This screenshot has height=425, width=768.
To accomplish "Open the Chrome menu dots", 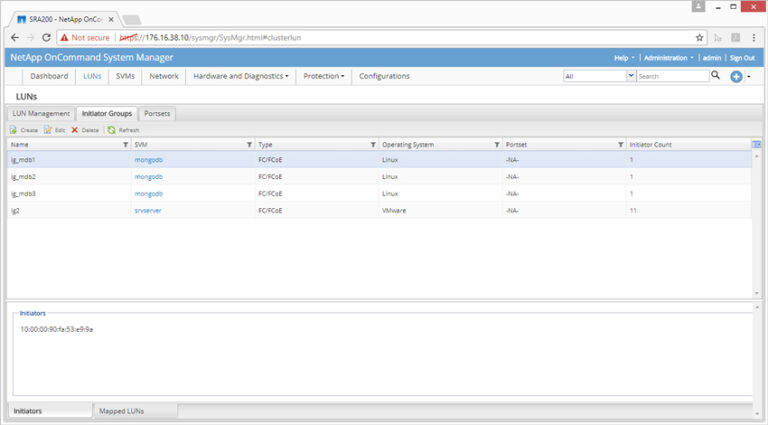I will [754, 38].
